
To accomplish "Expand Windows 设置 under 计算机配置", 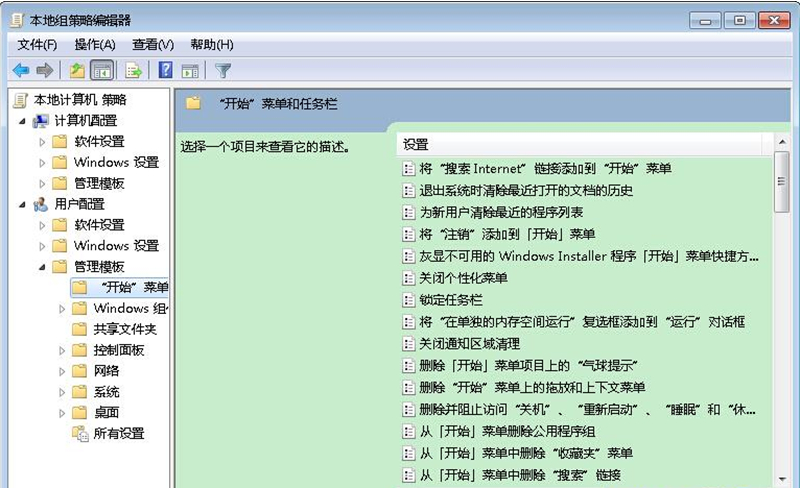I will [x=42, y=163].
